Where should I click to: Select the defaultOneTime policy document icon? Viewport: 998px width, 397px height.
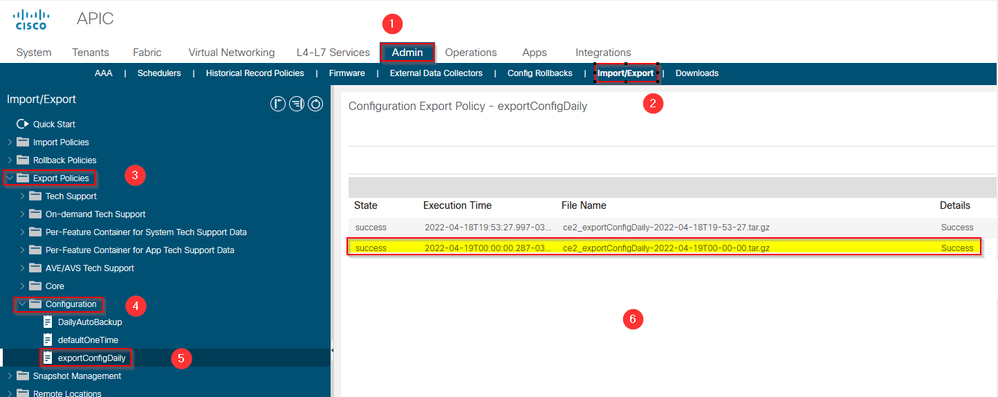point(46,340)
